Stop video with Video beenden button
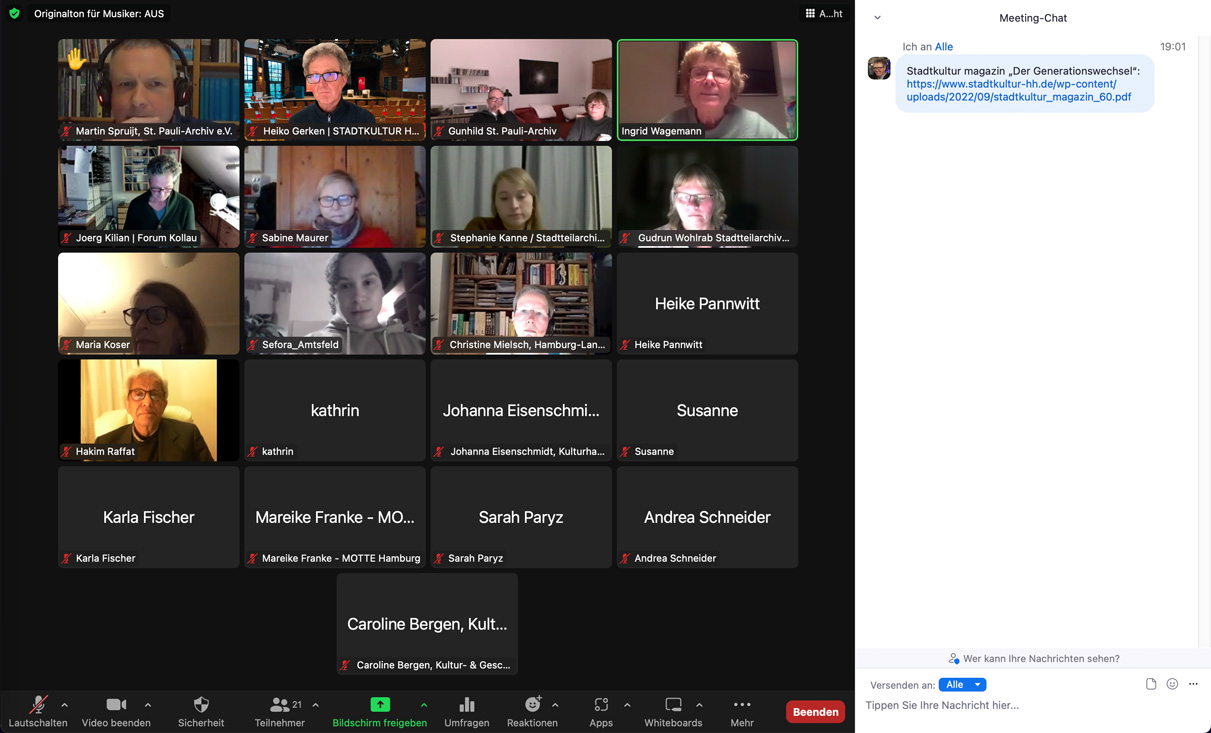Viewport: 1211px width, 733px height. pos(116,711)
